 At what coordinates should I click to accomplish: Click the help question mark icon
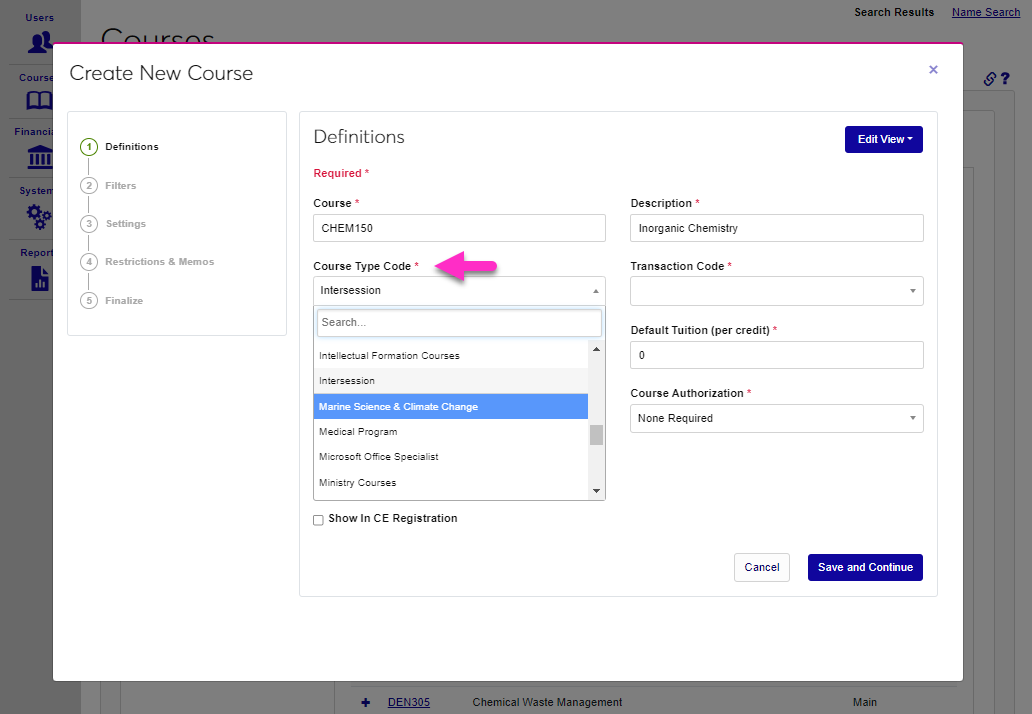[1004, 79]
